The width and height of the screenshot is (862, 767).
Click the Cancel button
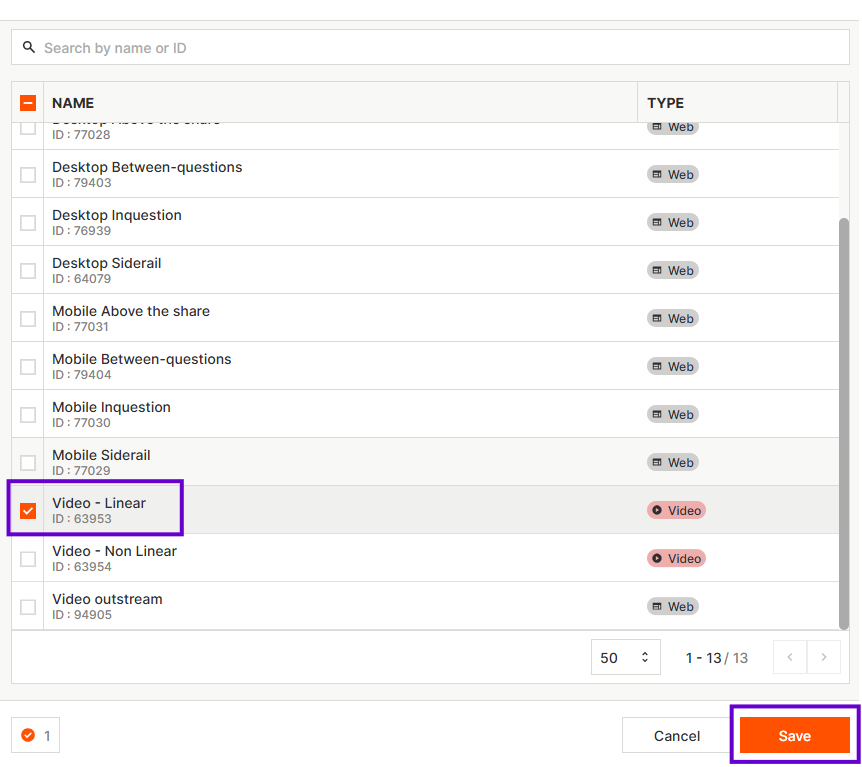tap(676, 735)
